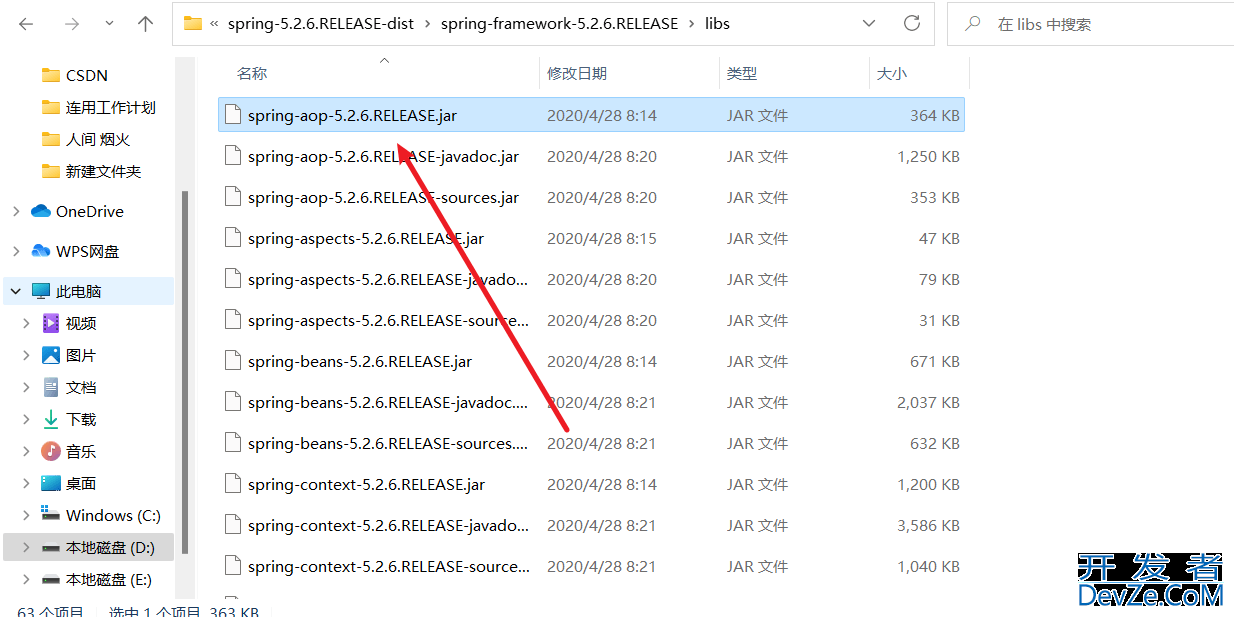Image resolution: width=1234 pixels, height=617 pixels.
Task: Click the 桌面 desktop icon
Action: point(51,483)
